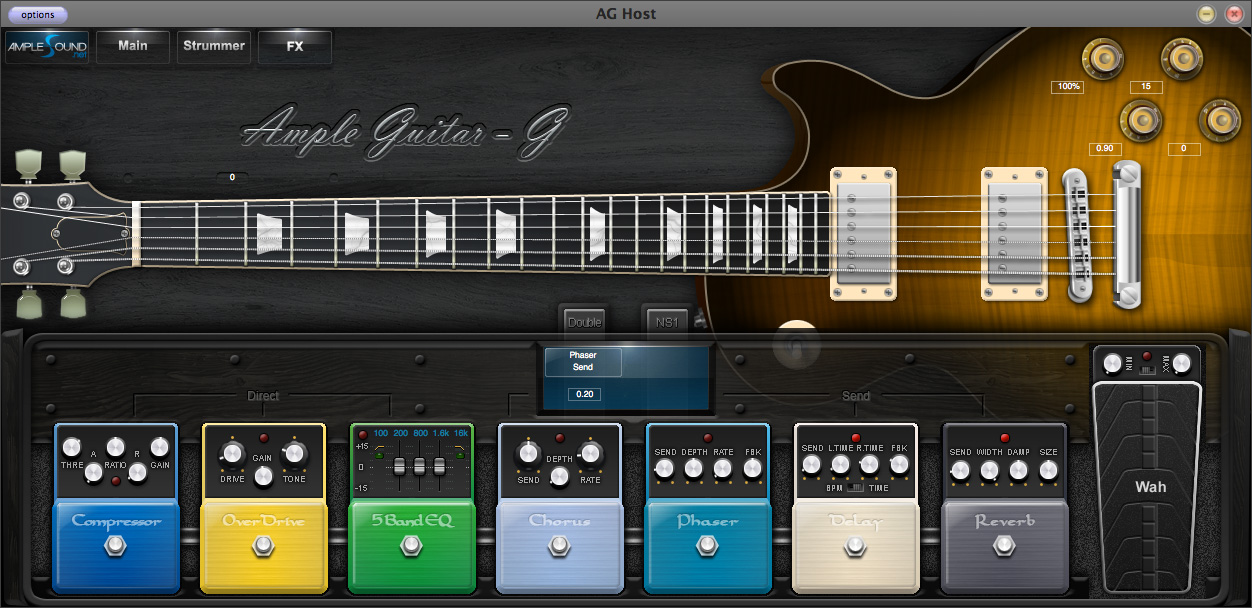Toggle the Double button
The height and width of the screenshot is (608, 1252).
(584, 322)
